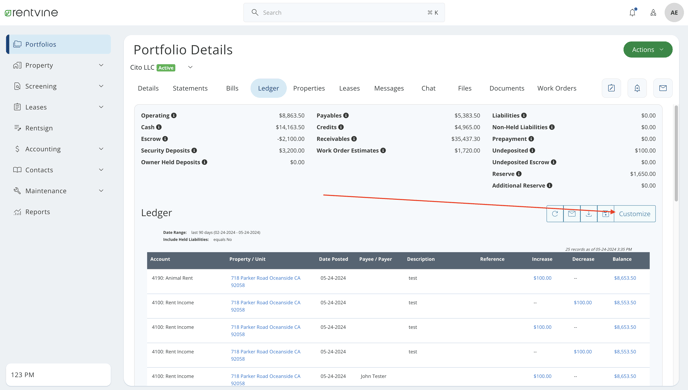The image size is (688, 390).
Task: Show info for Operating balance
Action: 174,115
